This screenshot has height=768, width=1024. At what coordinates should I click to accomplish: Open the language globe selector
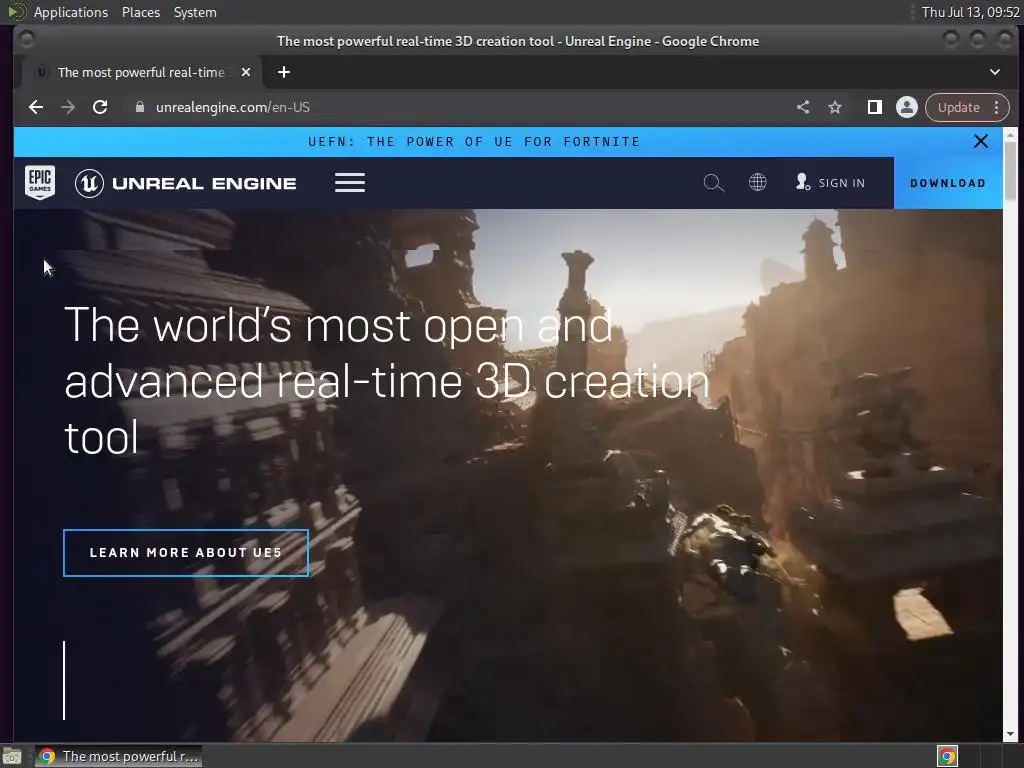758,182
